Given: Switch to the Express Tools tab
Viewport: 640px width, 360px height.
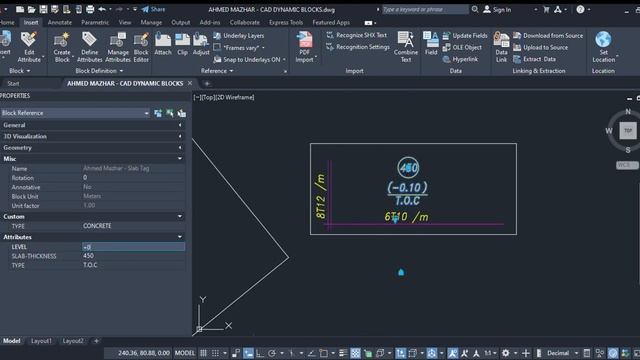Looking at the screenshot, I should 286,22.
